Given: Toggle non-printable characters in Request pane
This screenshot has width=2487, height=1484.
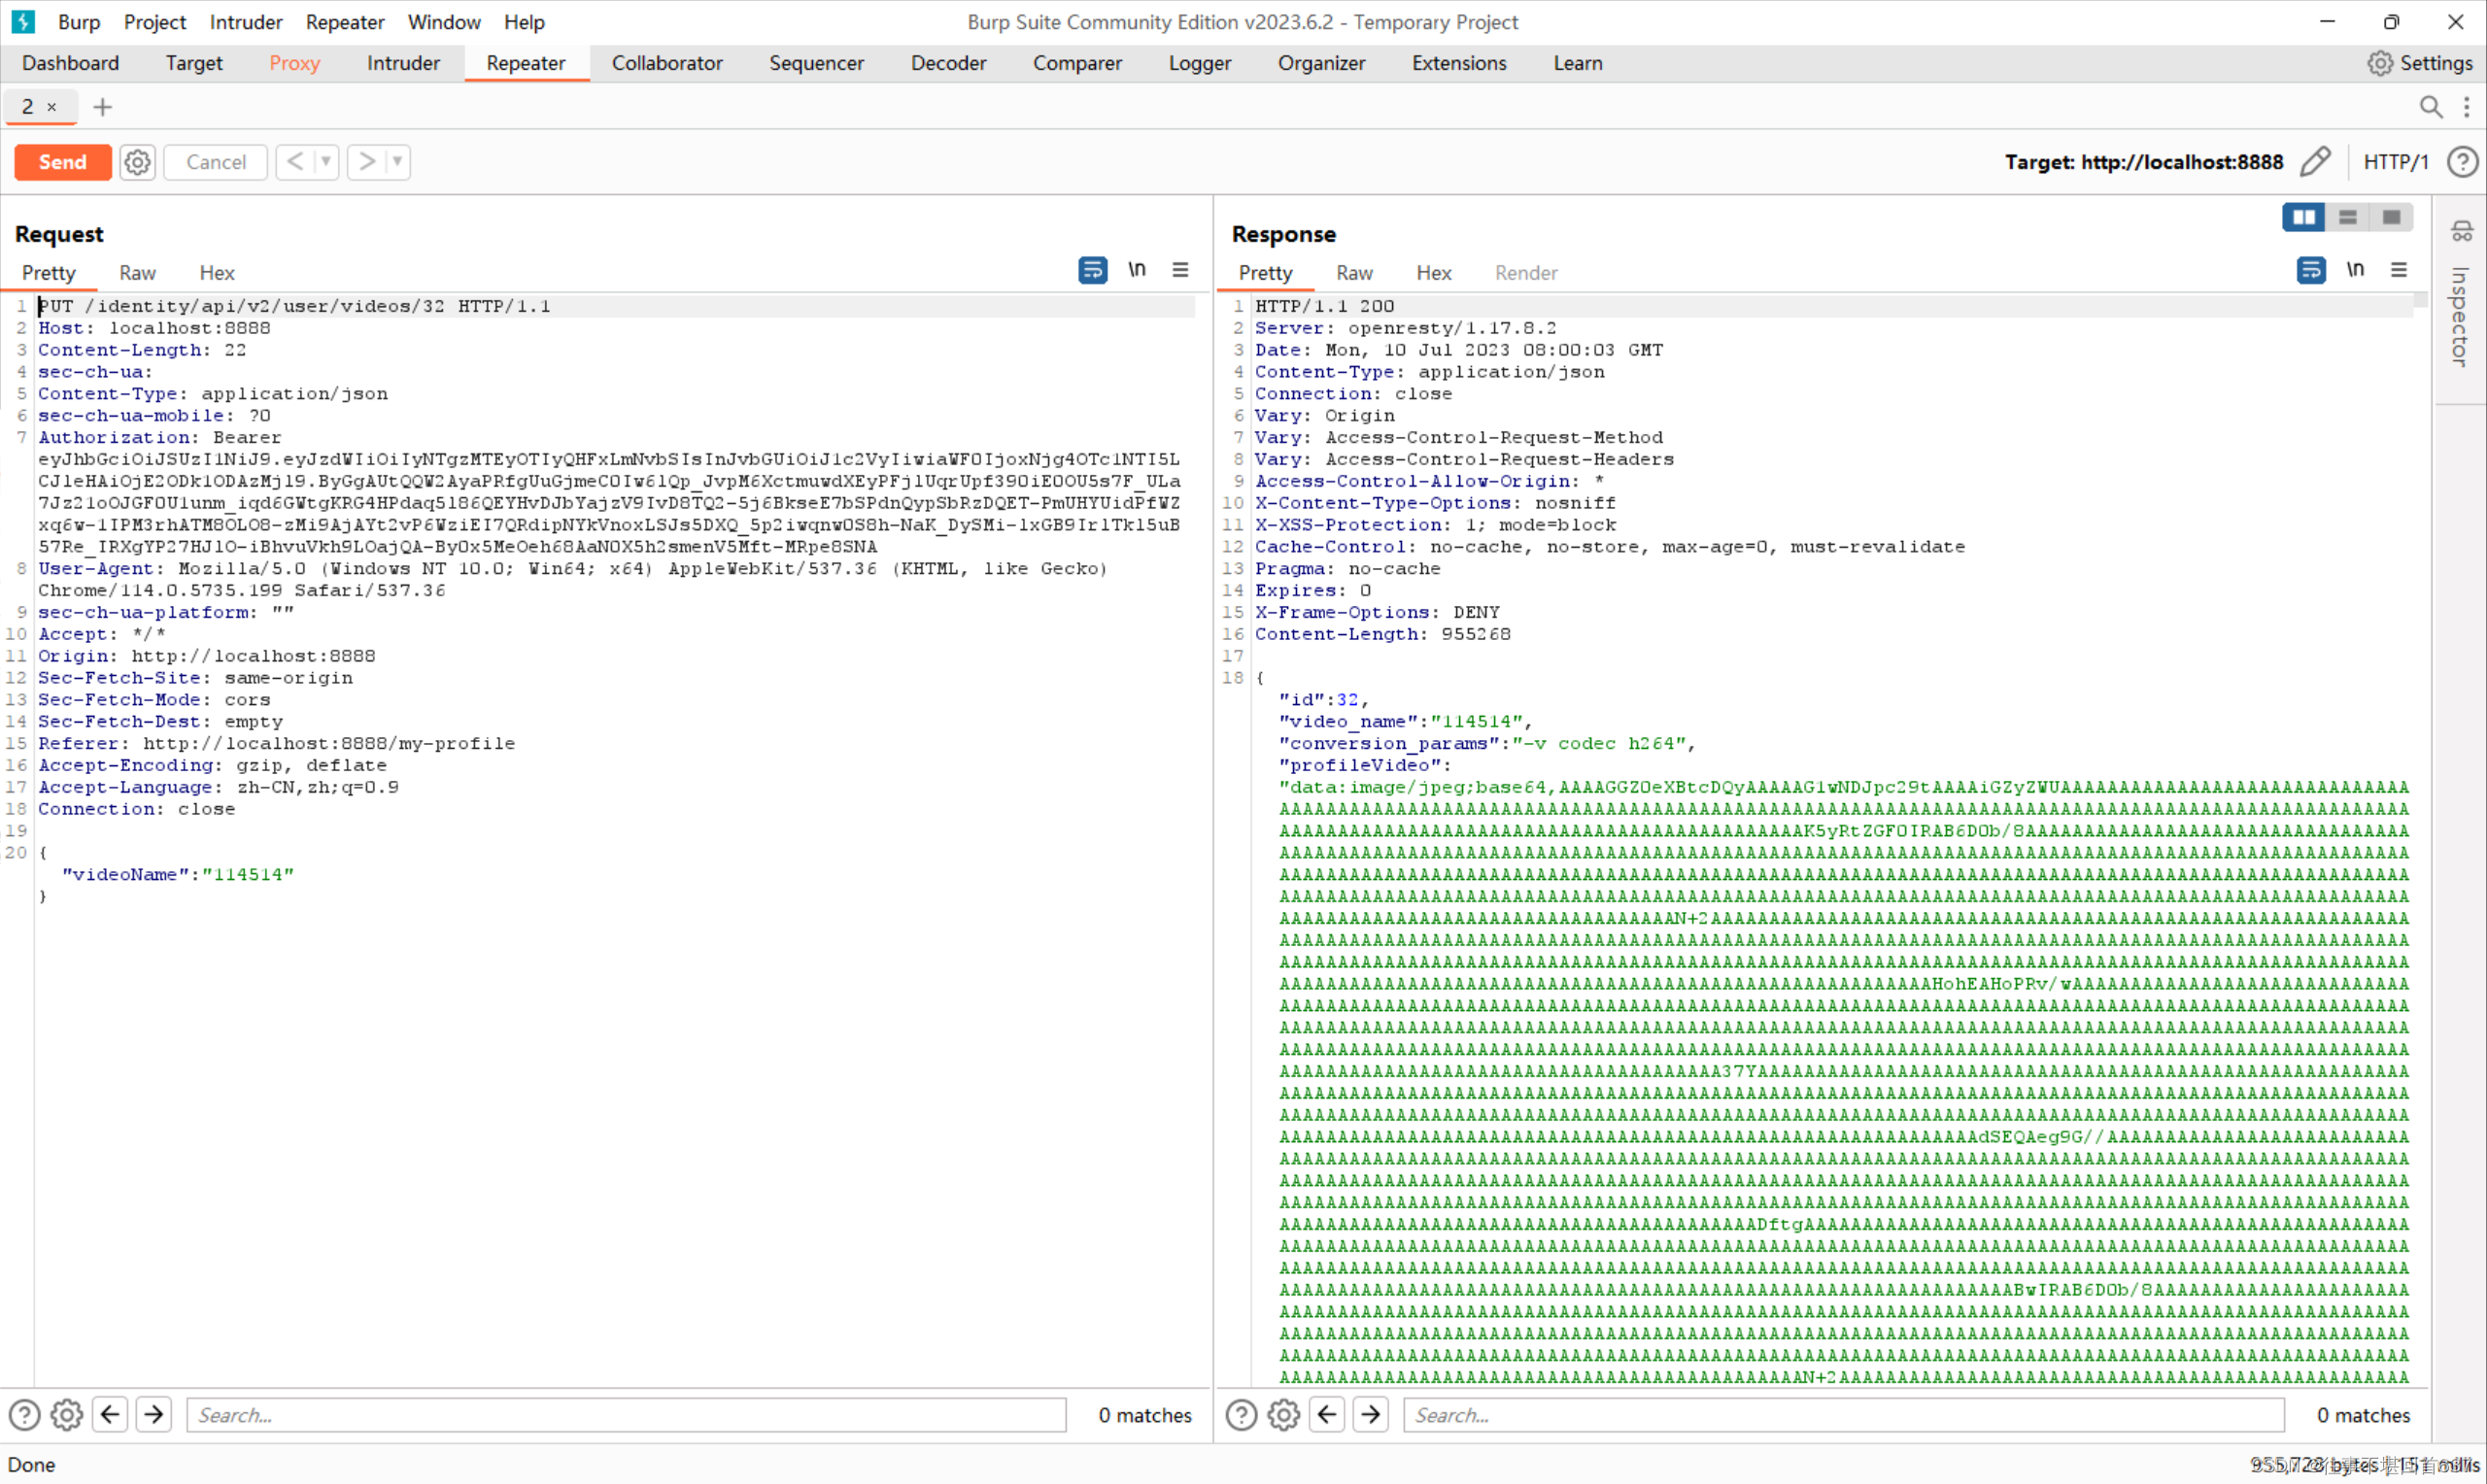Looking at the screenshot, I should pyautogui.click(x=1137, y=270).
